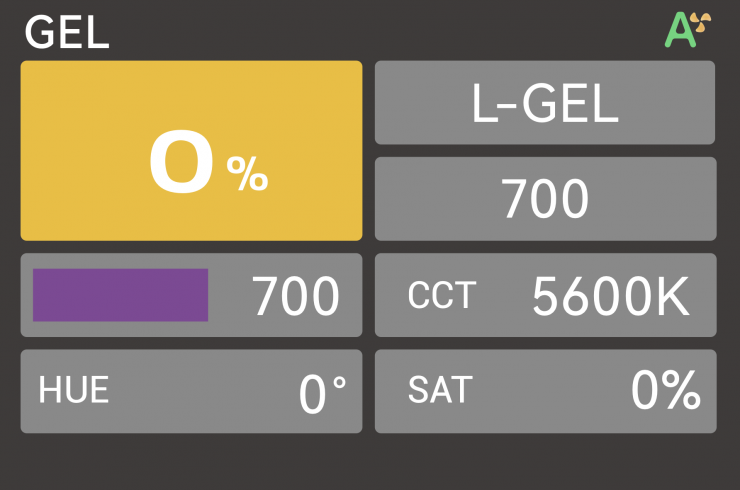
Task: Click the 0% saturation value
Action: point(665,392)
